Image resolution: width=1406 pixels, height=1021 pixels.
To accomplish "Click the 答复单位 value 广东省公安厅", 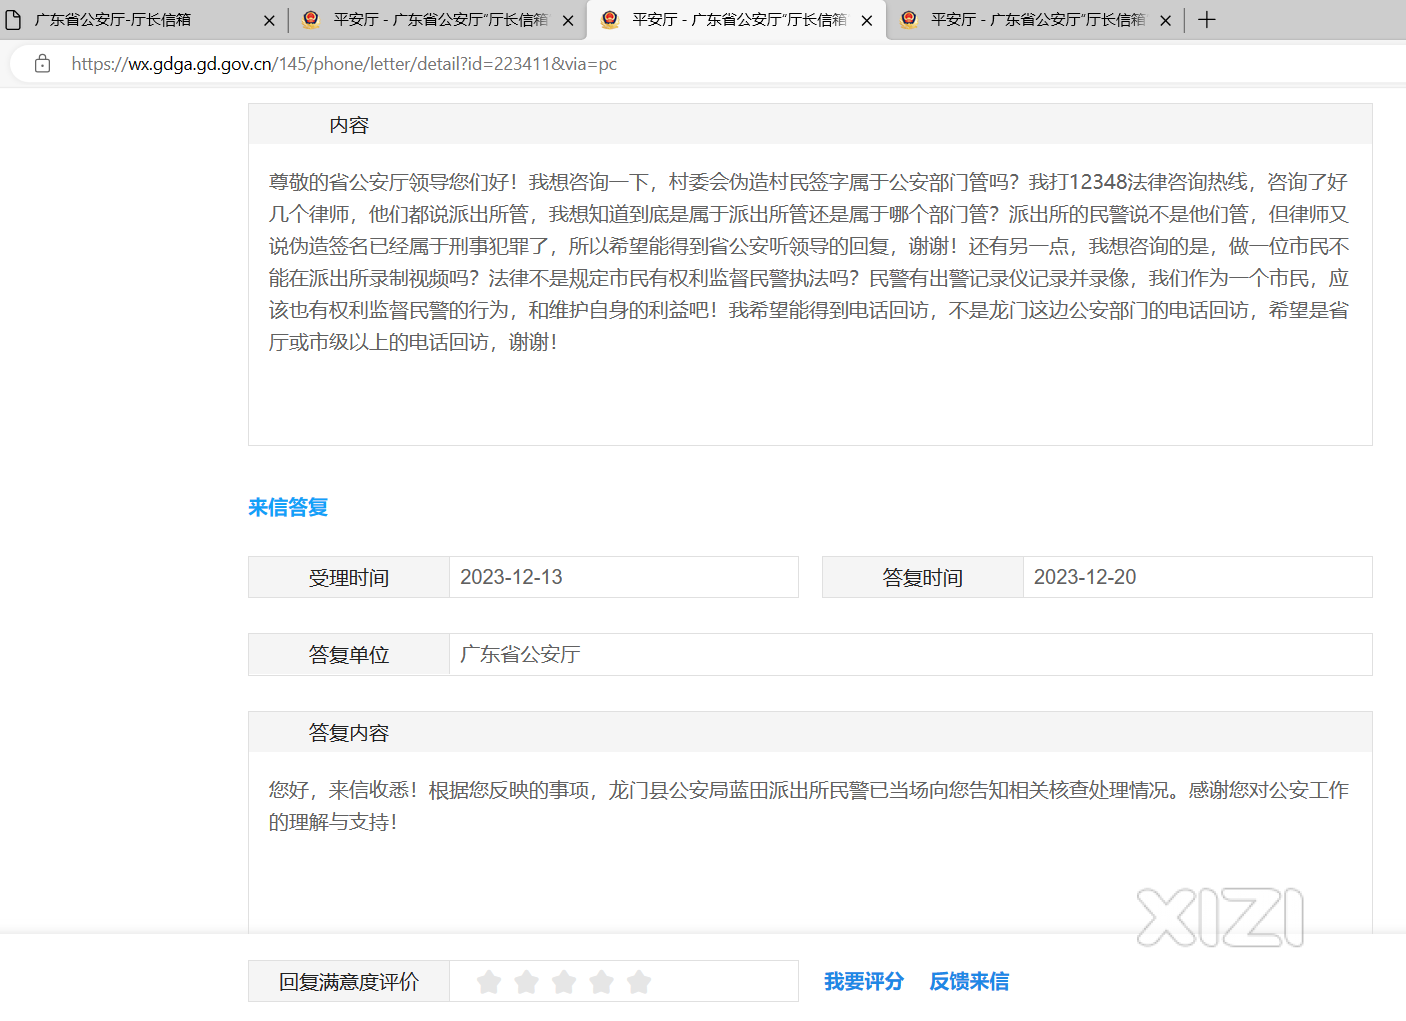I will (520, 654).
